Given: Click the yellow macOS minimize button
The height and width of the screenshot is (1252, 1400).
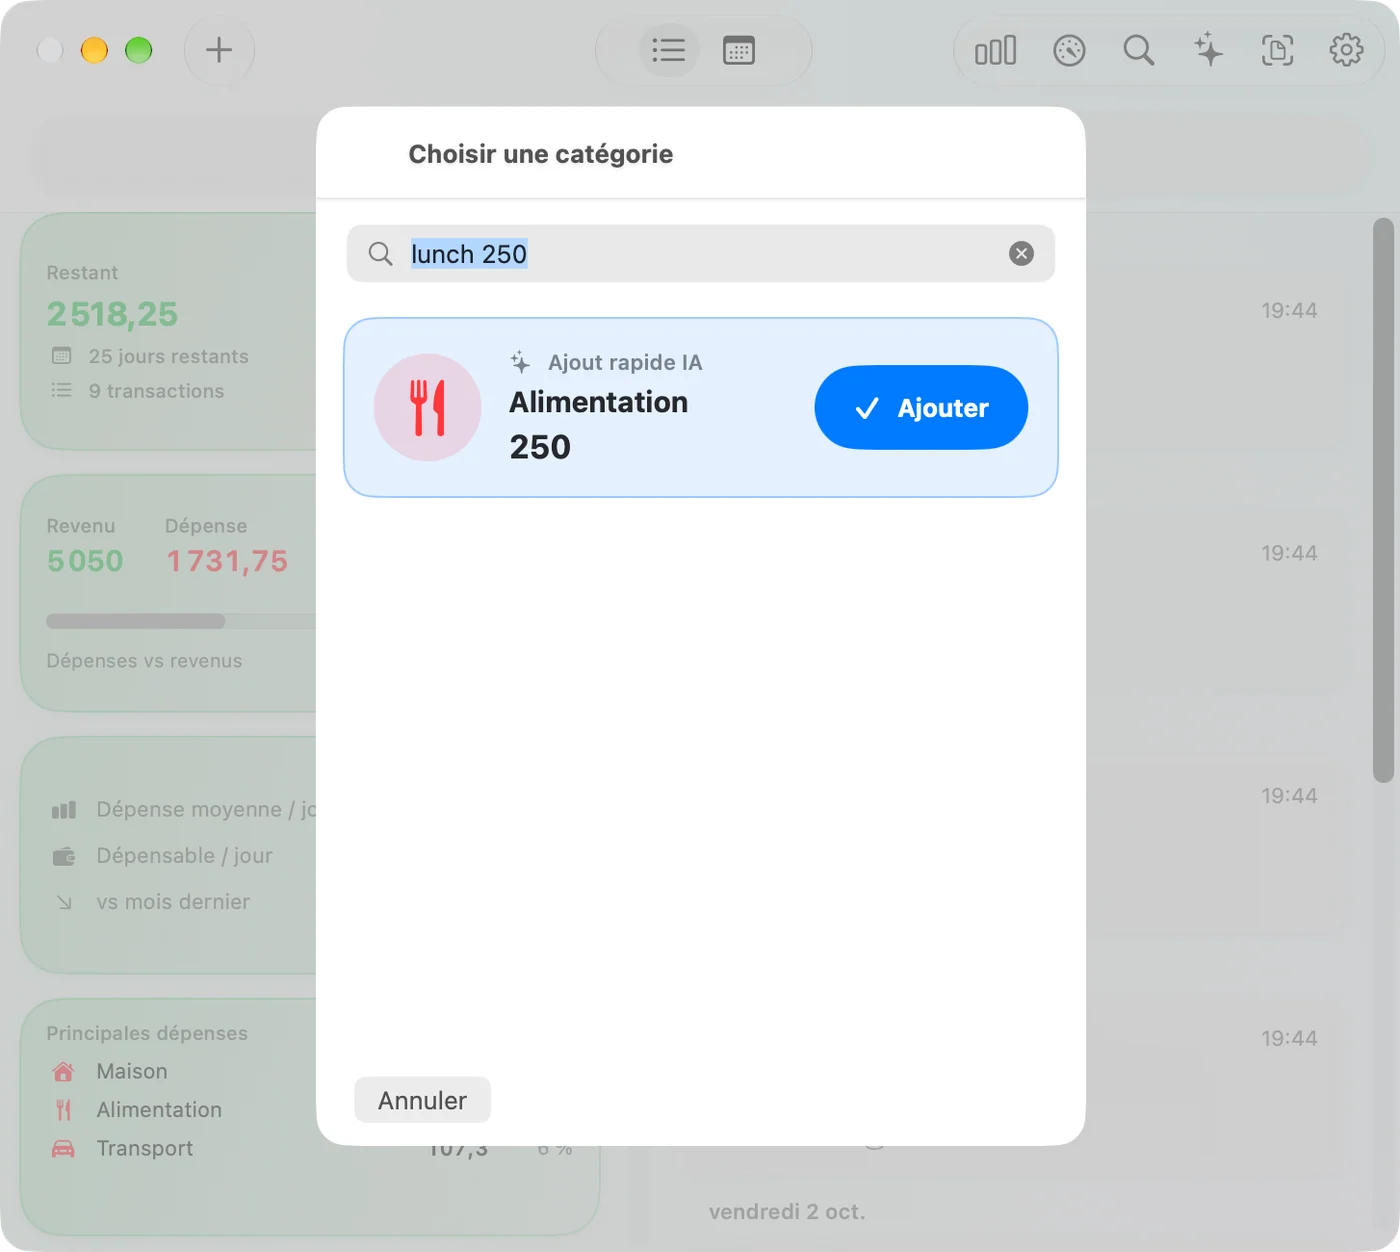Looking at the screenshot, I should click(94, 50).
